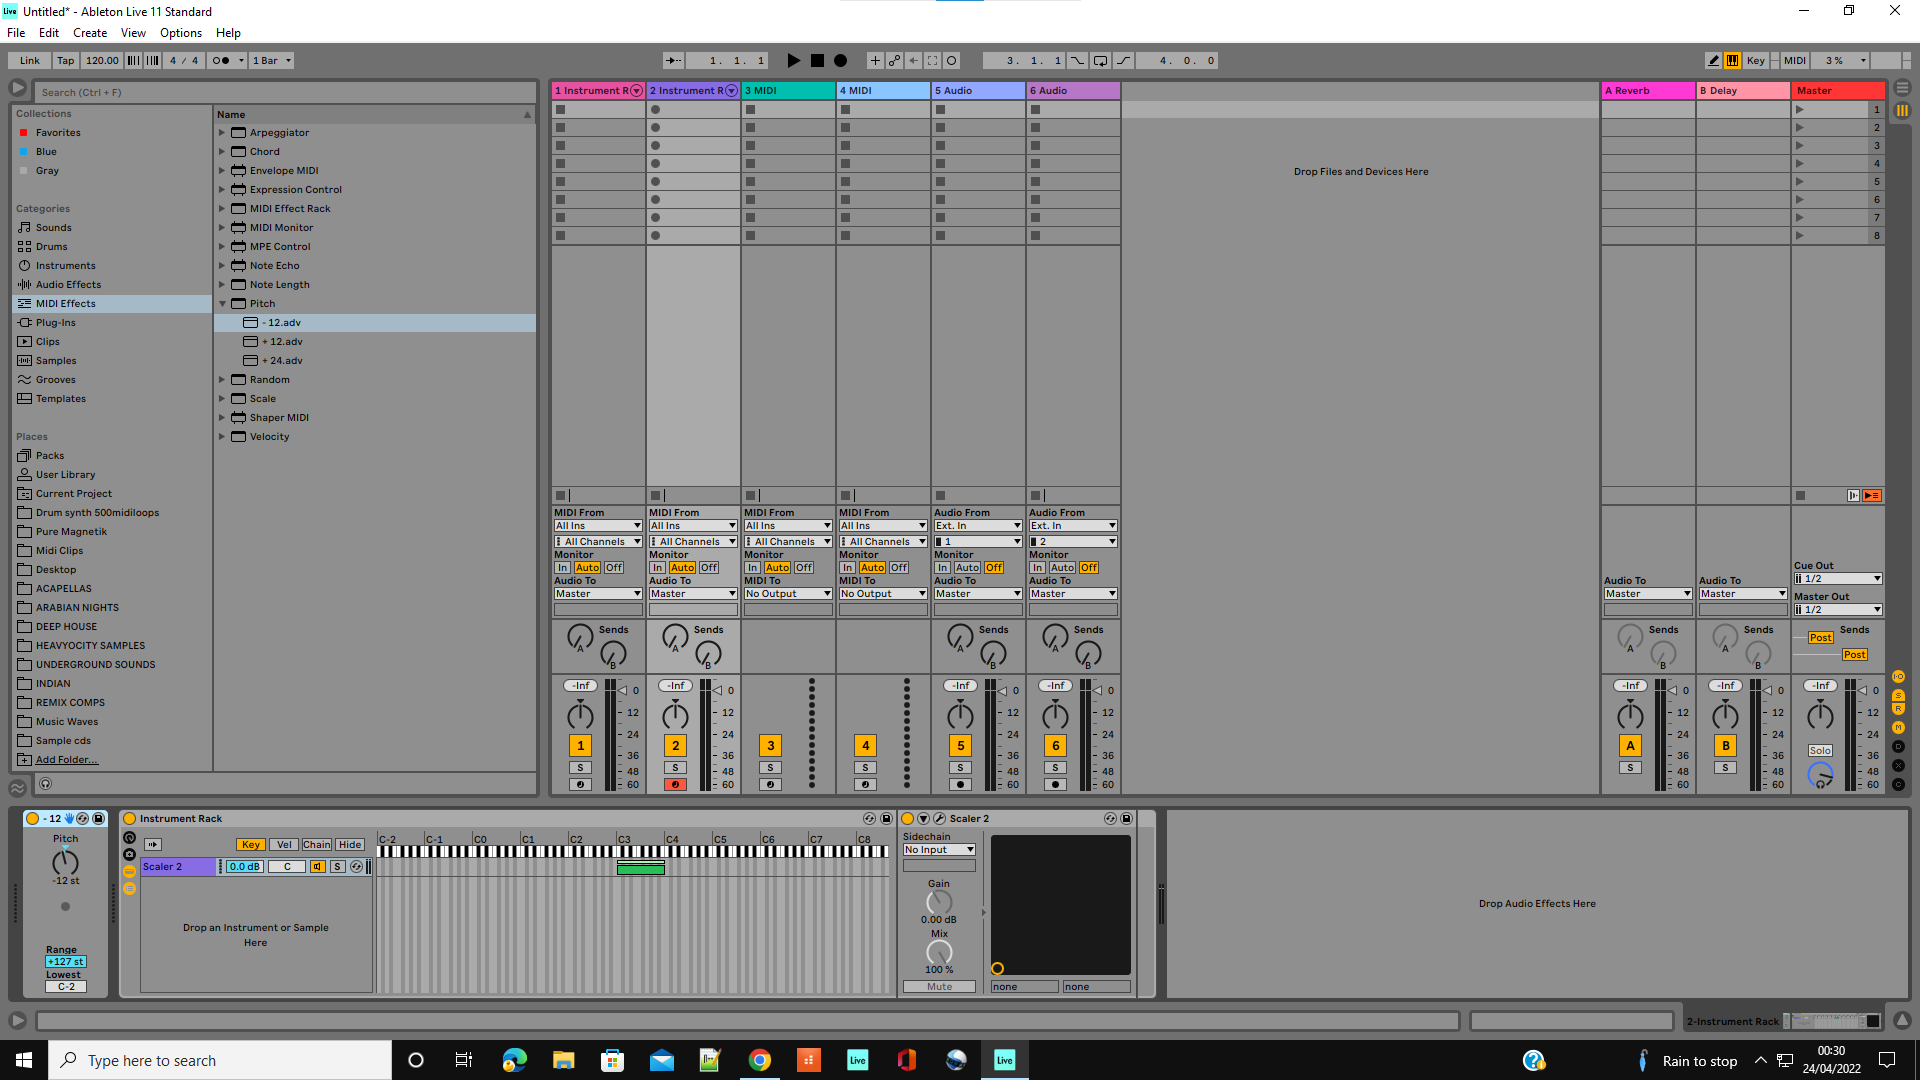The image size is (1920, 1080).
Task: Turn off the Scaler 2 device activator
Action: coord(908,819)
